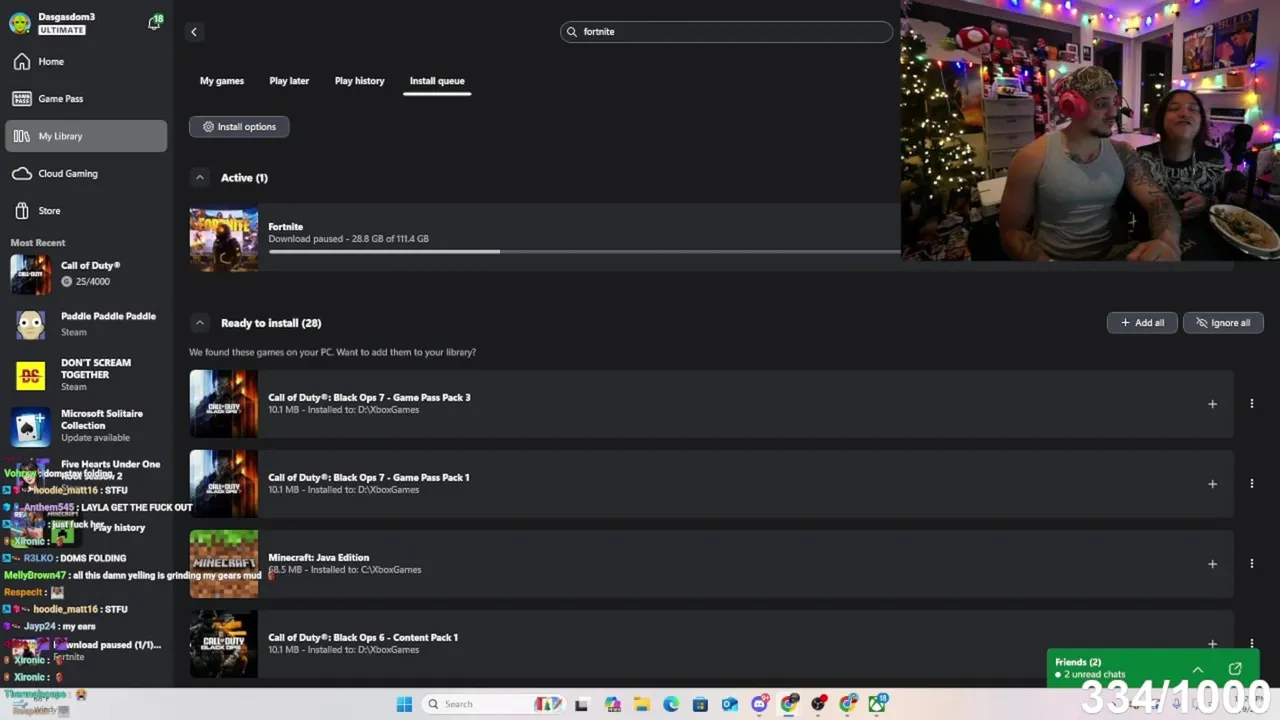Open the notifications bell
The image size is (1280, 720).
pos(154,22)
